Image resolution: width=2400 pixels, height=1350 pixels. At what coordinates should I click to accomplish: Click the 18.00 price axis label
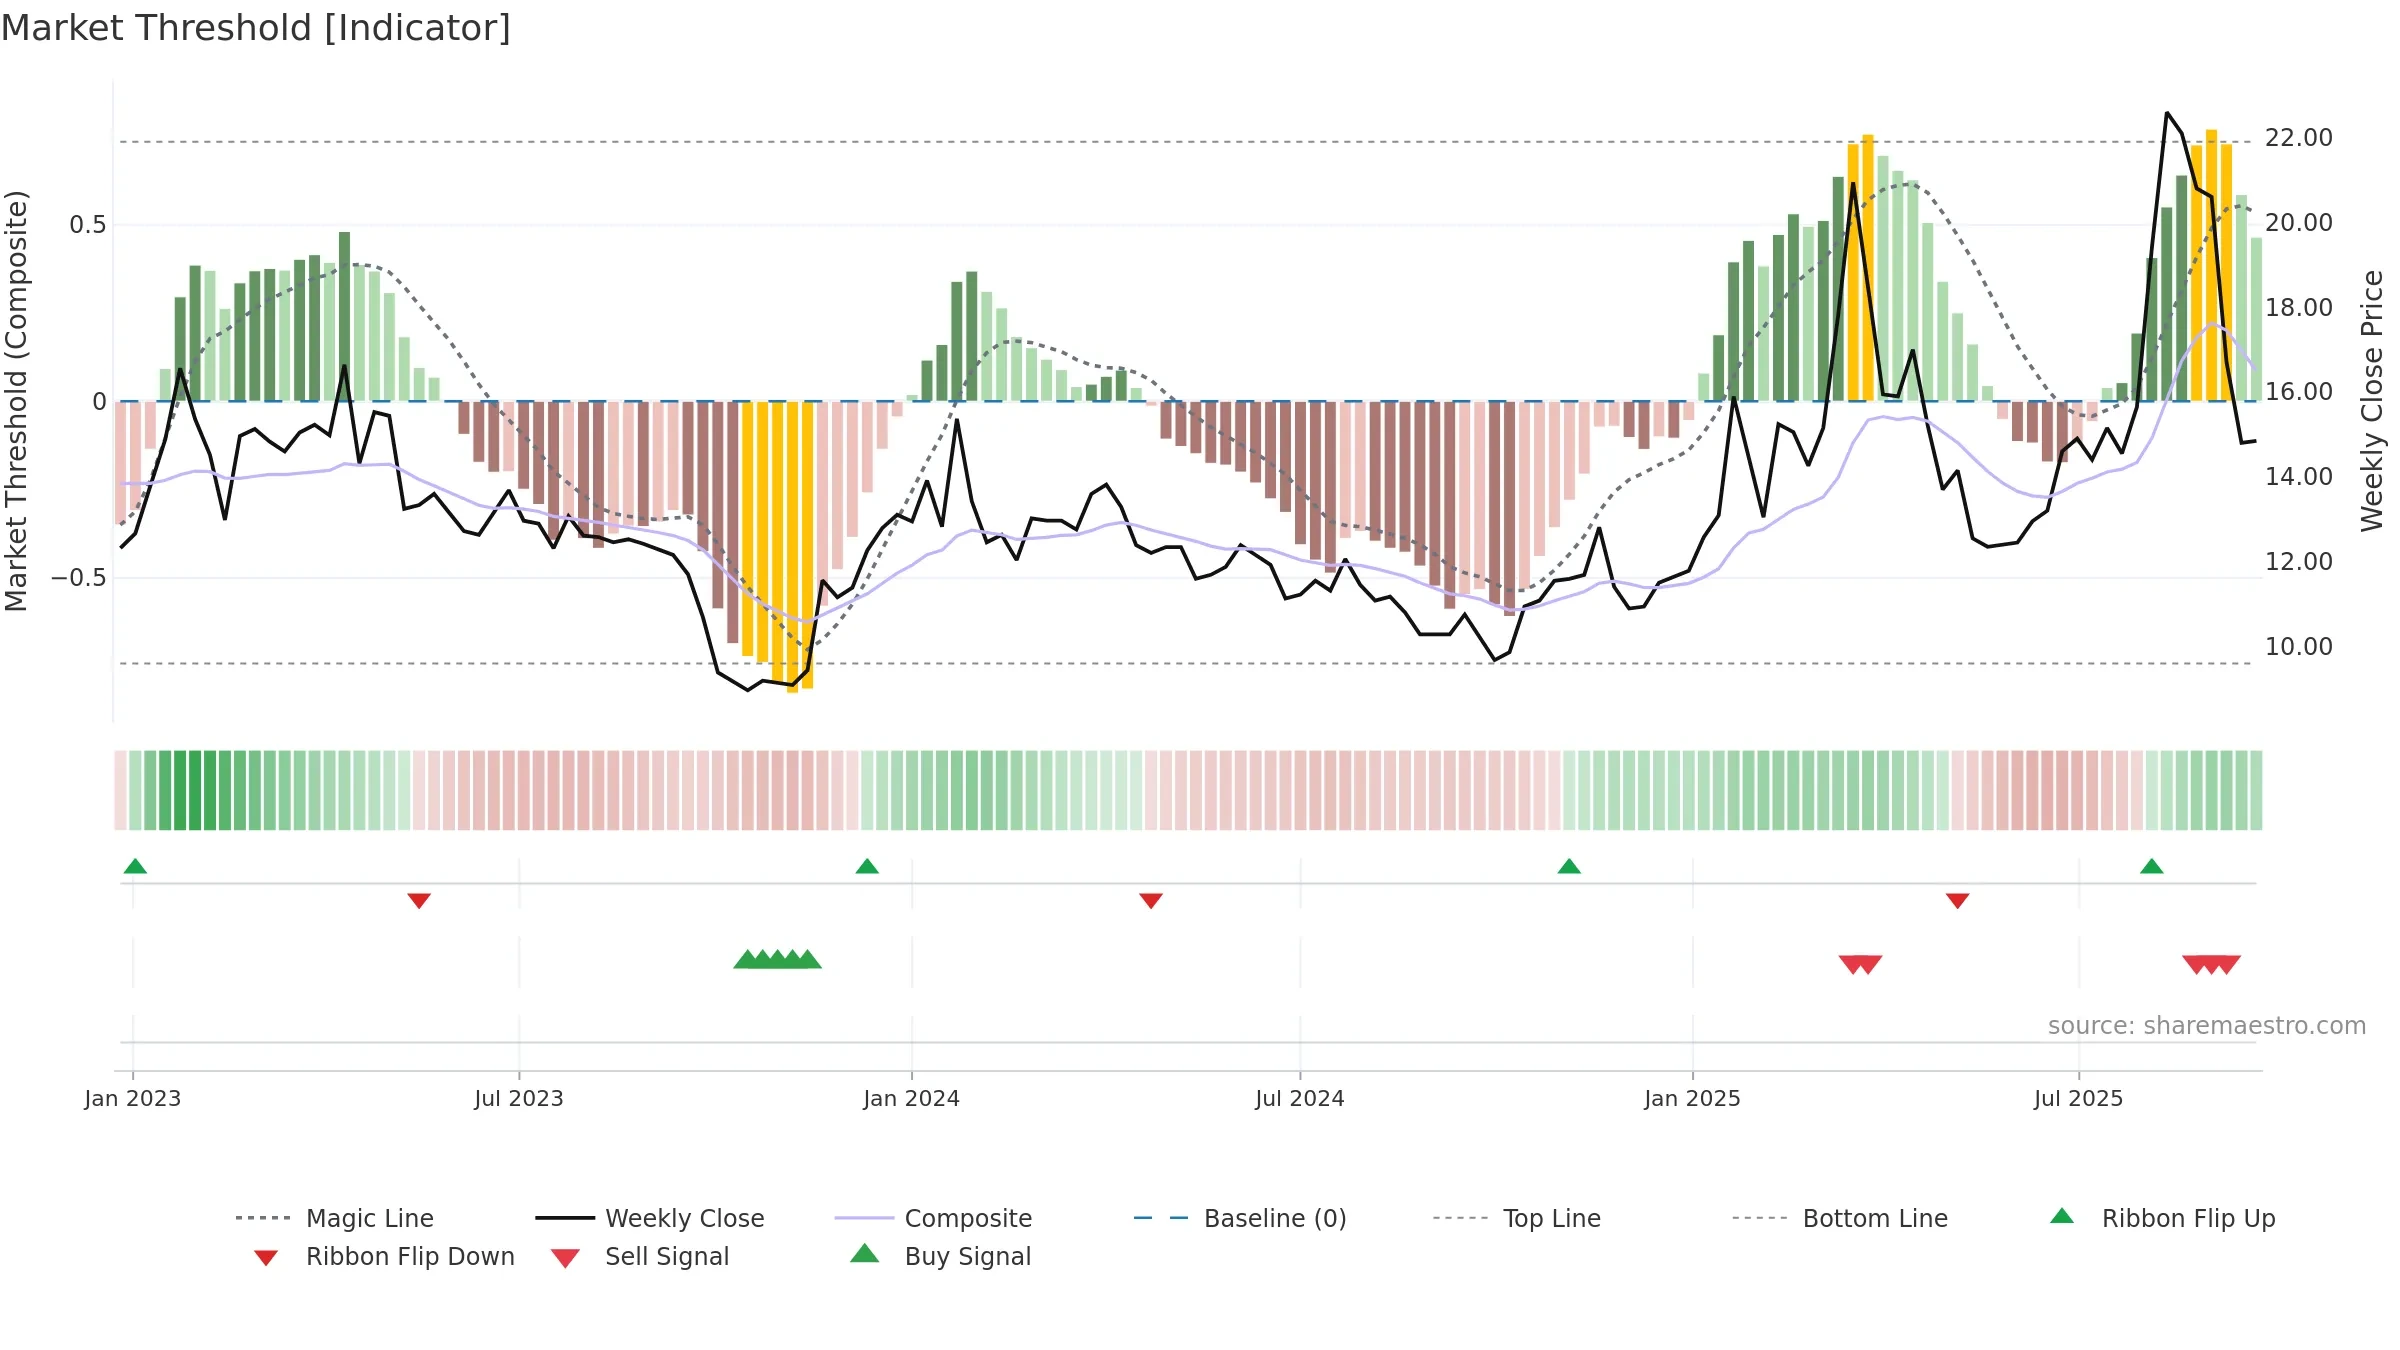[2299, 308]
